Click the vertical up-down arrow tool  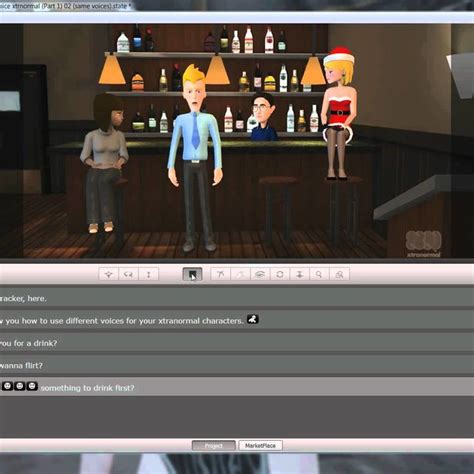(x=149, y=274)
